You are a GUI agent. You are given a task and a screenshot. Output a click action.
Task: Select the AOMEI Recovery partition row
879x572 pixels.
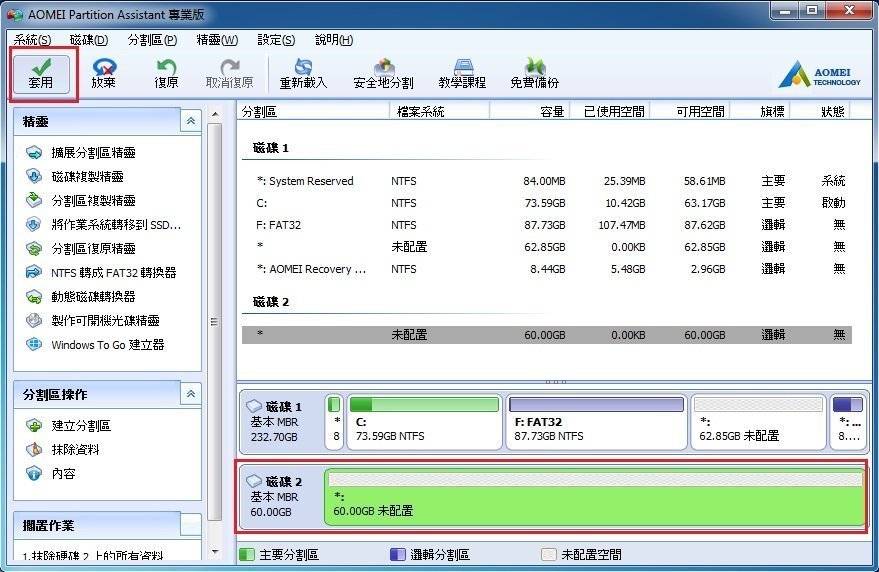tap(547, 269)
